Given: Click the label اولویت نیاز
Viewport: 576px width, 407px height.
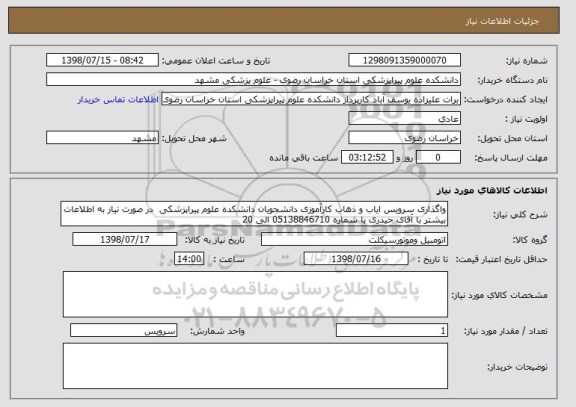Looking at the screenshot, I should [x=526, y=119].
